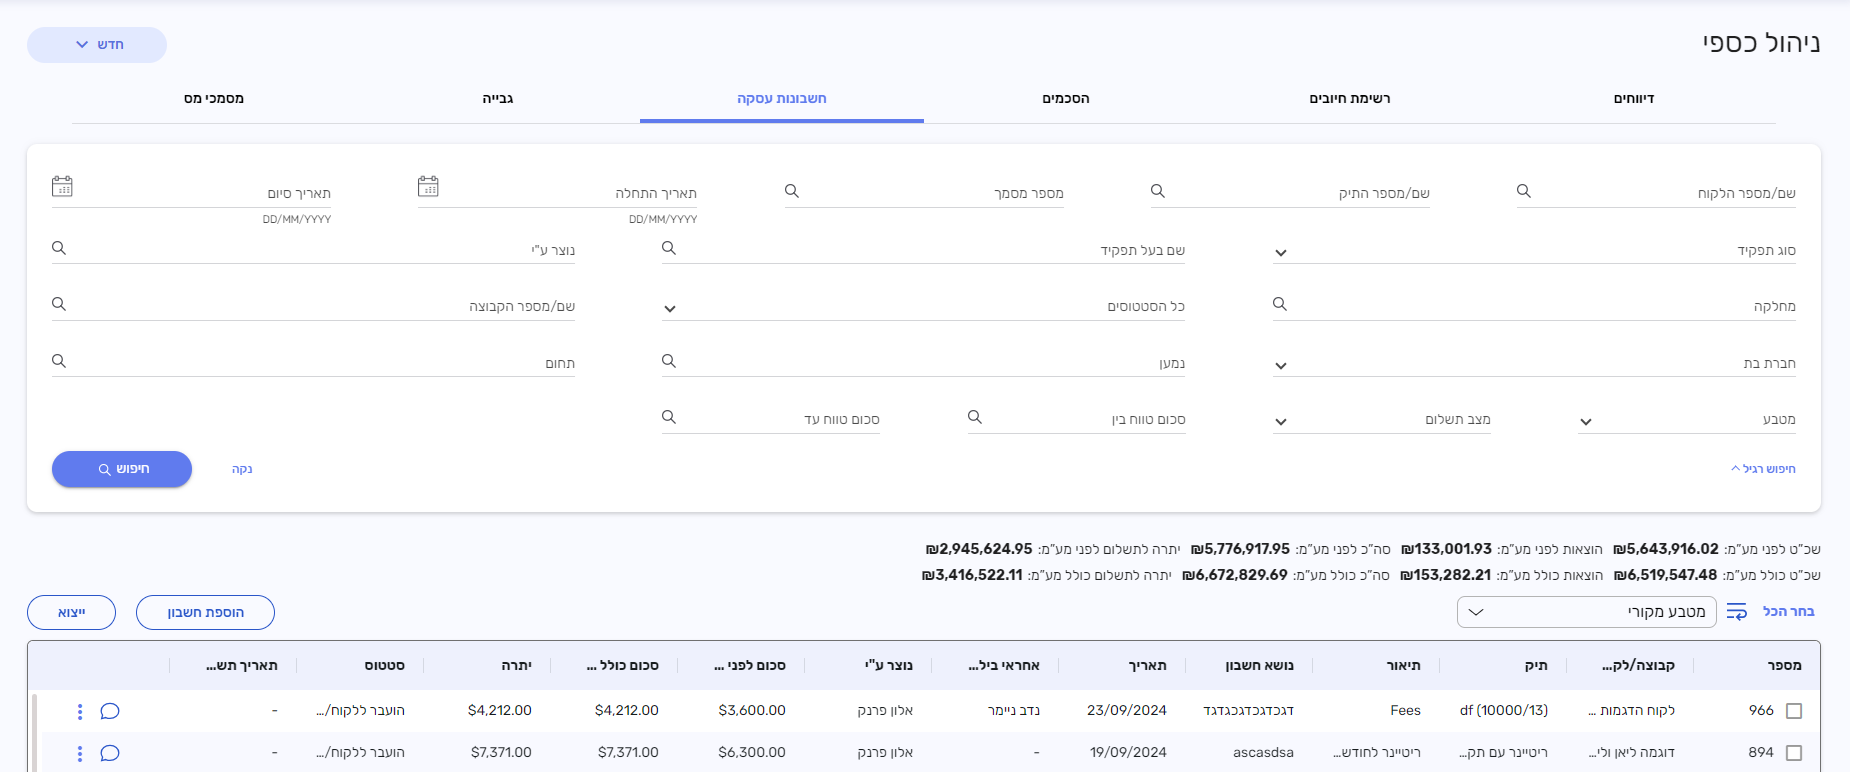
Task: Check the checkbox for invoice 966
Action: pos(1794,711)
